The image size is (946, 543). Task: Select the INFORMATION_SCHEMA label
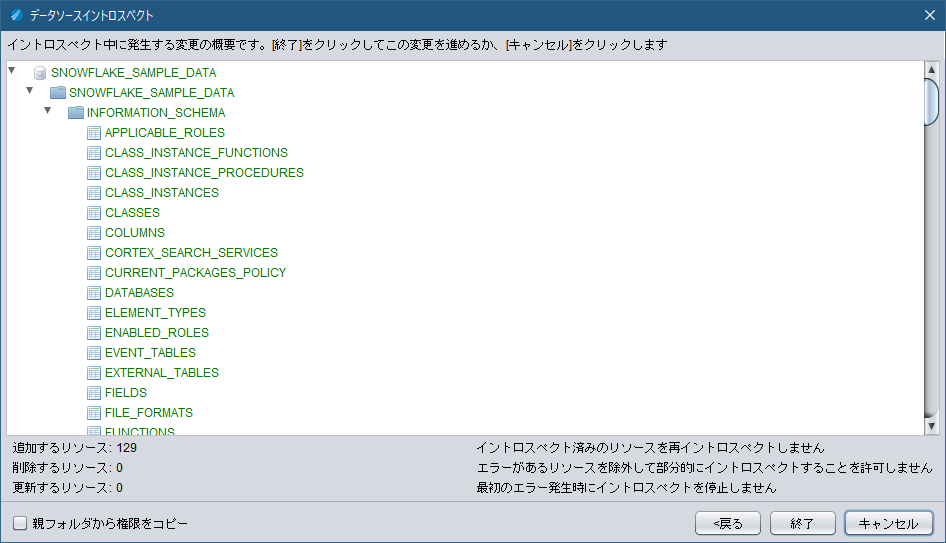pyautogui.click(x=156, y=113)
